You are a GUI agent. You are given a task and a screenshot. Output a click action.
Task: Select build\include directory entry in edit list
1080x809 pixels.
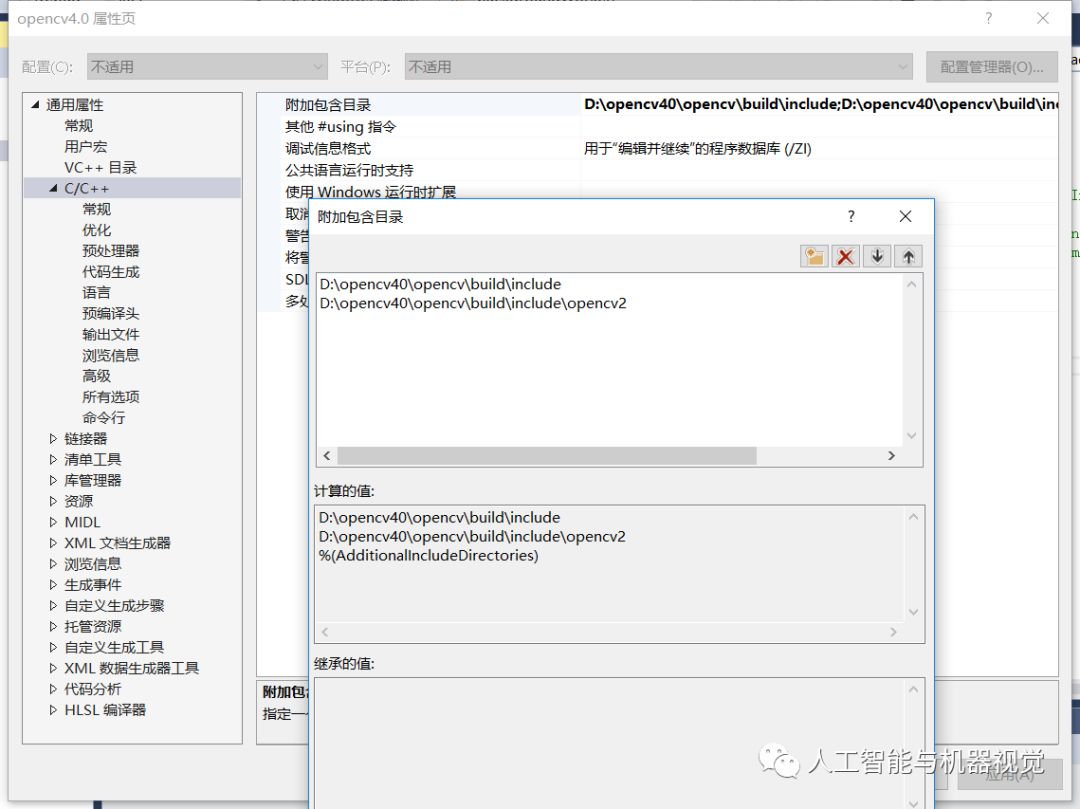click(440, 284)
